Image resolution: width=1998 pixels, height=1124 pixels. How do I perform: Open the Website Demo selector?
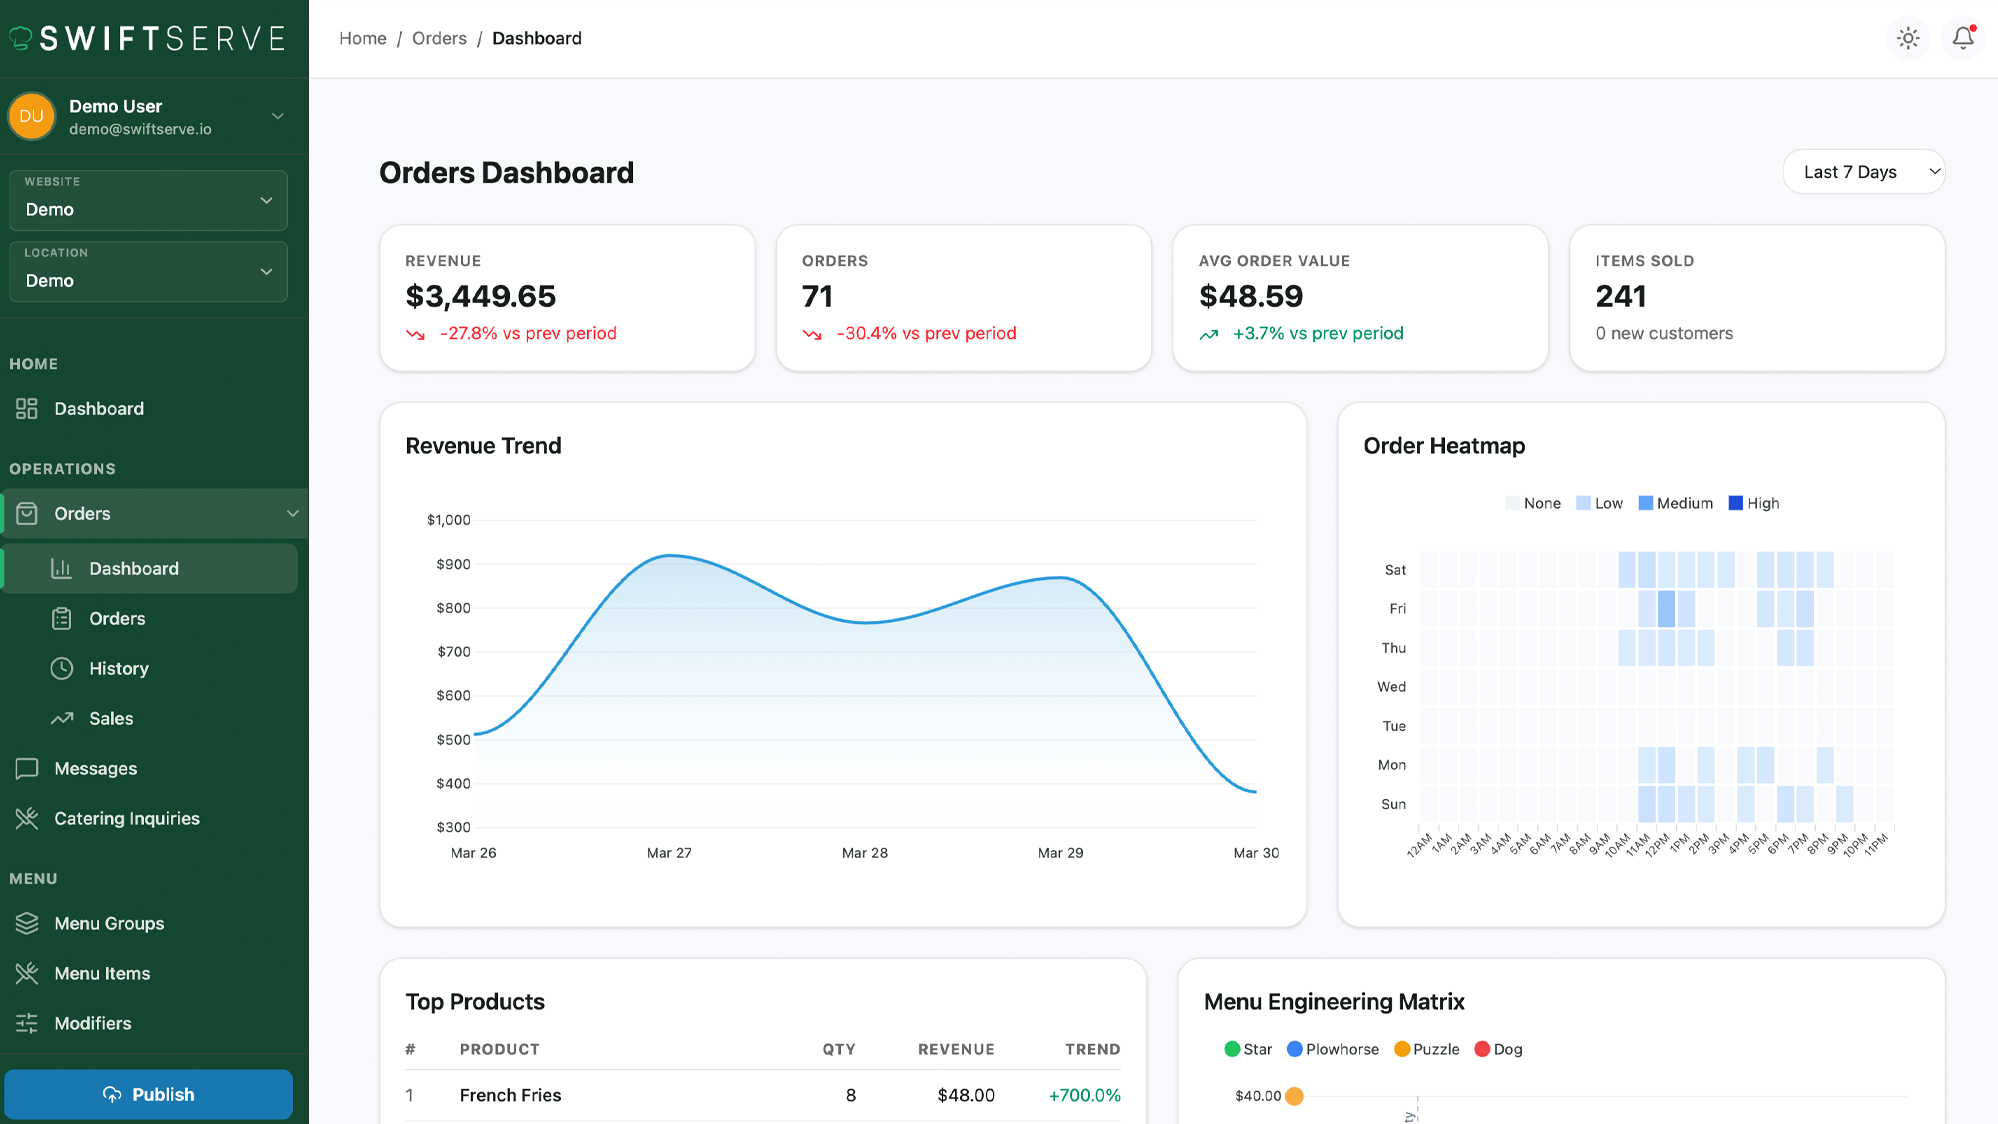coord(148,200)
